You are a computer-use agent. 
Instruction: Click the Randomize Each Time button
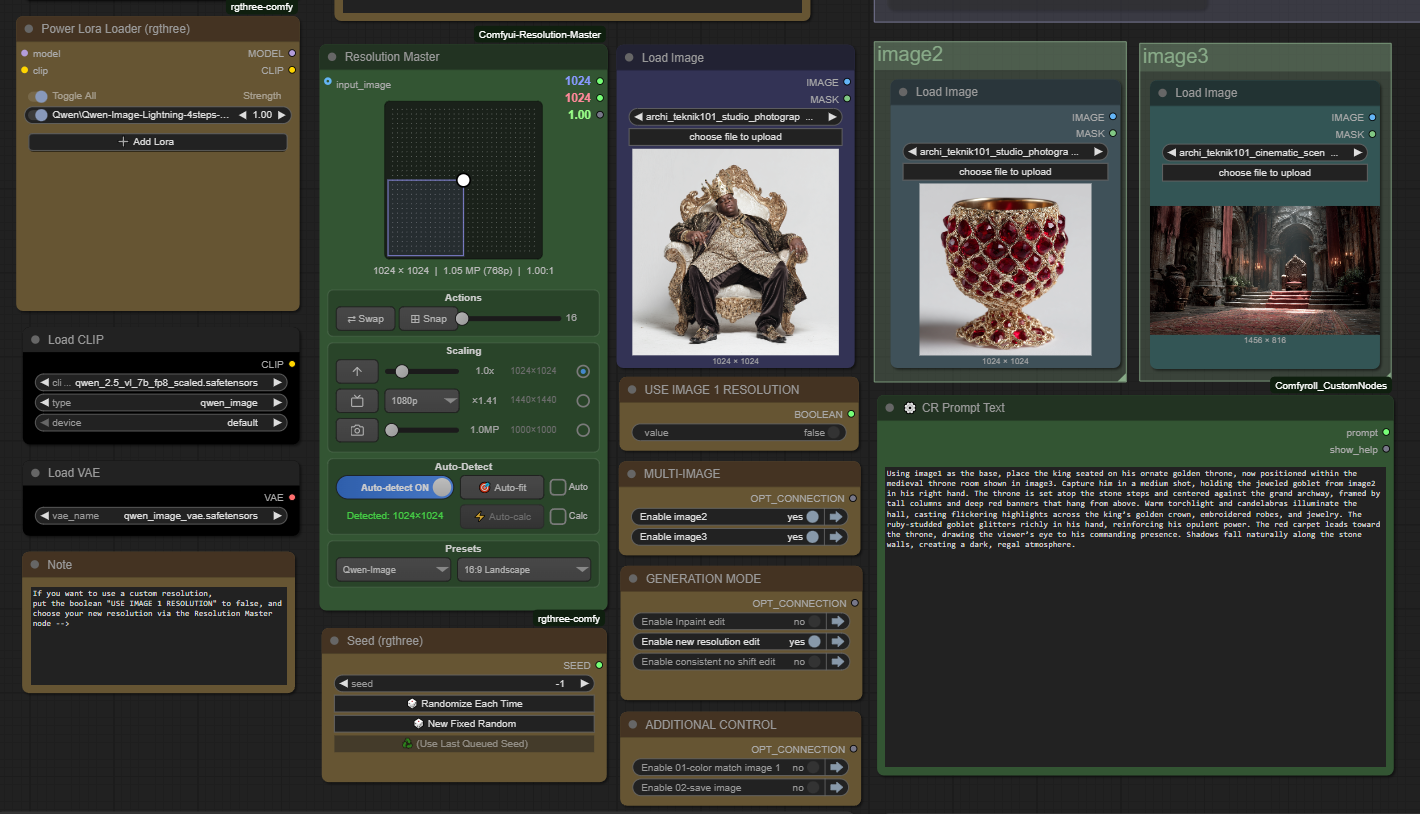coord(464,704)
